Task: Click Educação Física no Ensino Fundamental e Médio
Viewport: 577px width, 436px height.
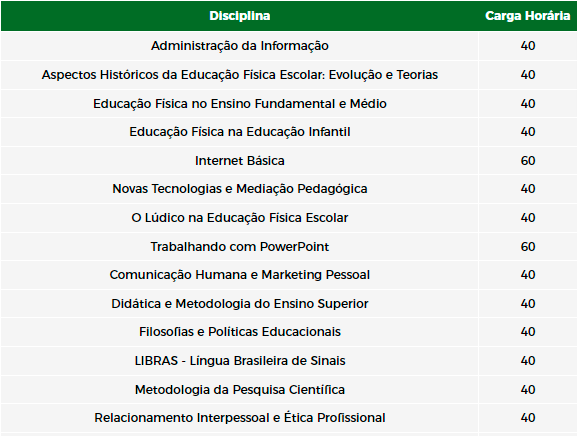Action: tap(240, 104)
